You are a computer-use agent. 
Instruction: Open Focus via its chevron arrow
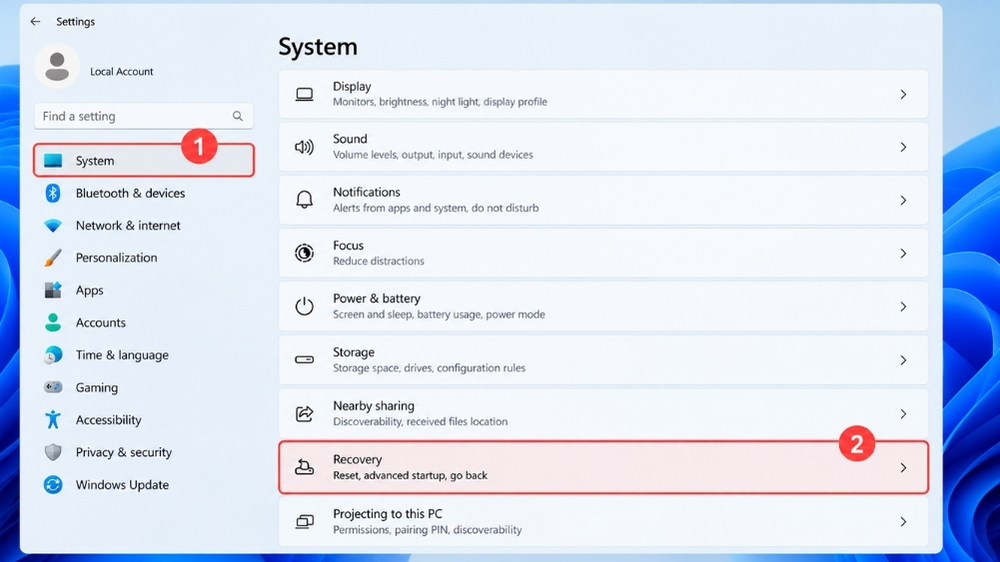pyautogui.click(x=903, y=253)
